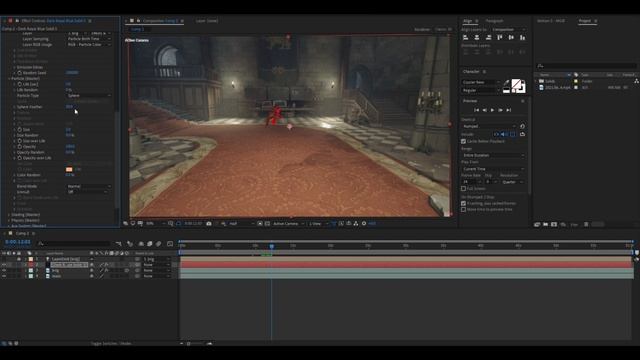Hide the music layer with eye icon
Screen dimensions: 640x360
coord(4,276)
